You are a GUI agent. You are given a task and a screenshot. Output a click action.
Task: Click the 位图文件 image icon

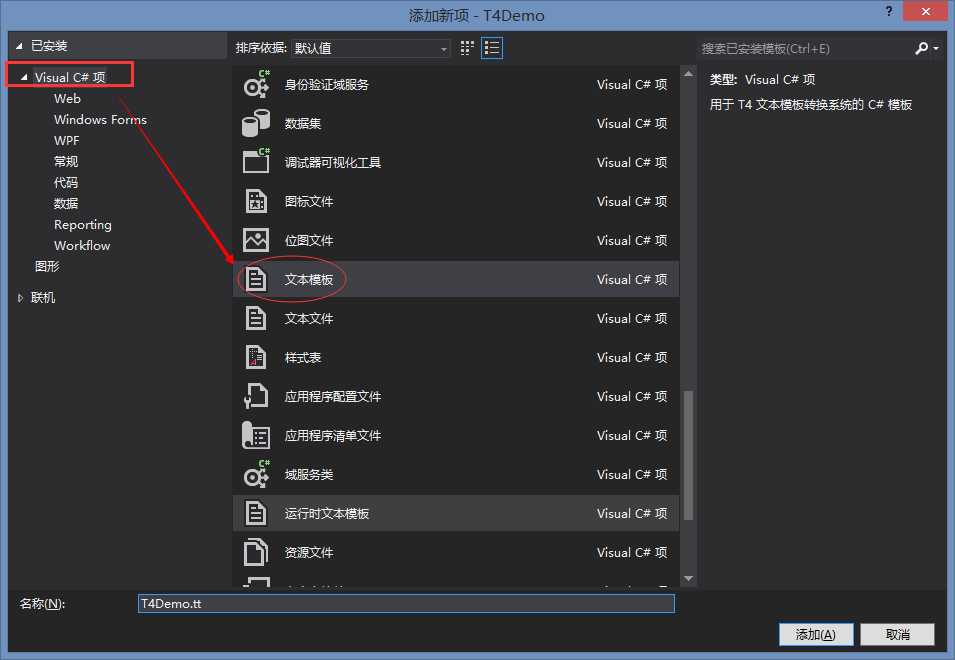point(256,240)
